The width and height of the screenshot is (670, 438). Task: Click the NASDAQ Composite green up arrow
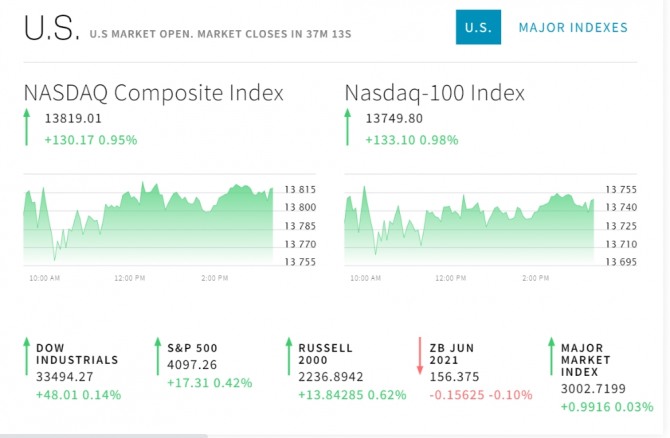pos(27,128)
